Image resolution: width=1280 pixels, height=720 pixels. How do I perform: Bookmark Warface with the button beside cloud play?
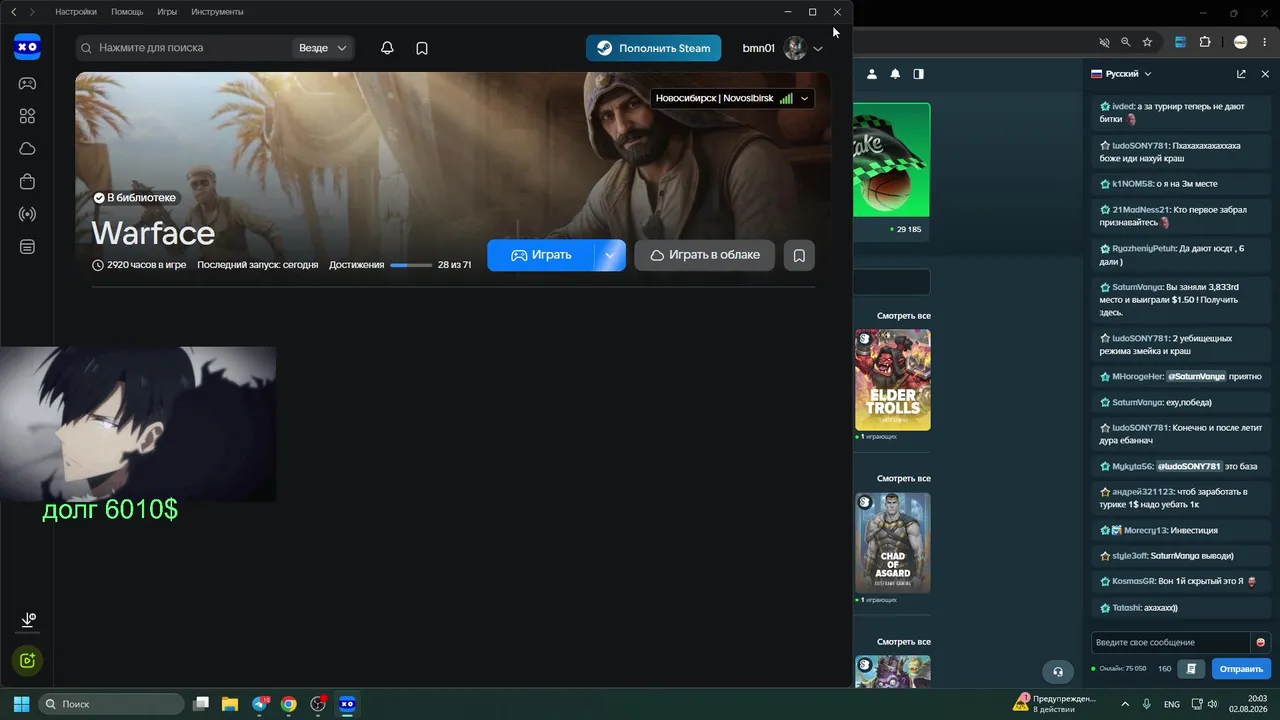pyautogui.click(x=799, y=255)
